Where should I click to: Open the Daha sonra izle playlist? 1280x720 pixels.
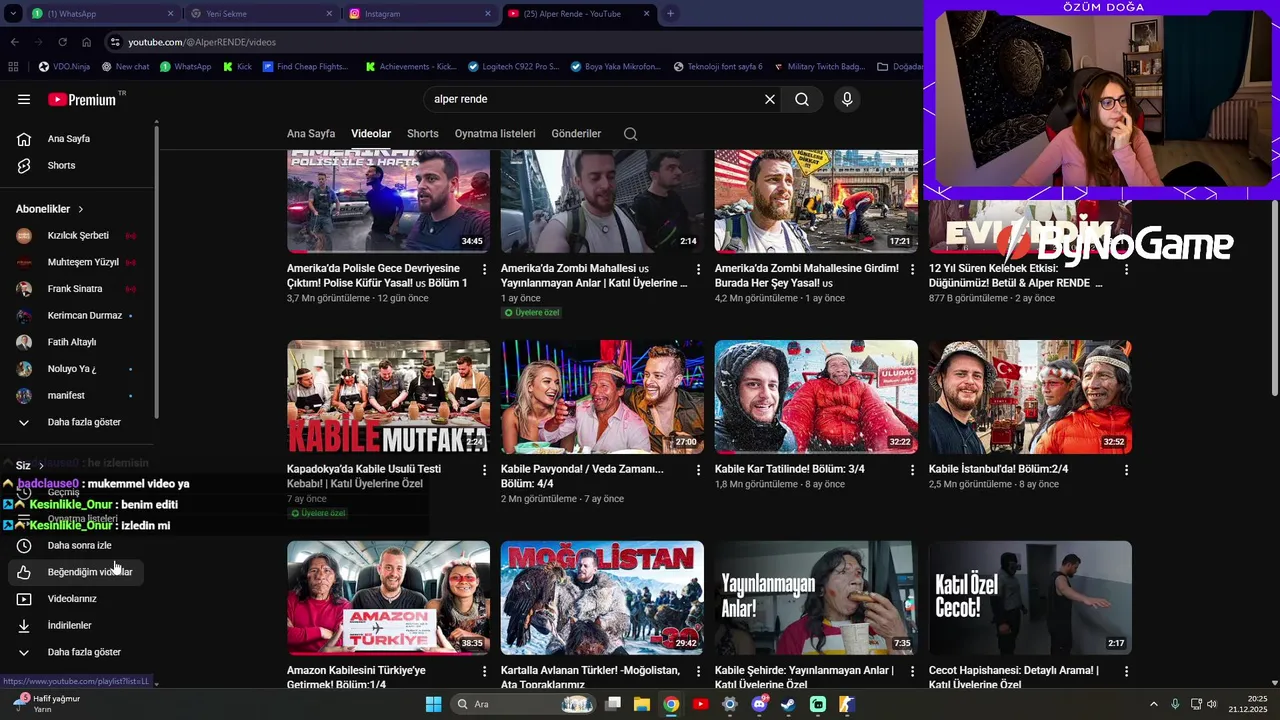pyautogui.click(x=78, y=545)
